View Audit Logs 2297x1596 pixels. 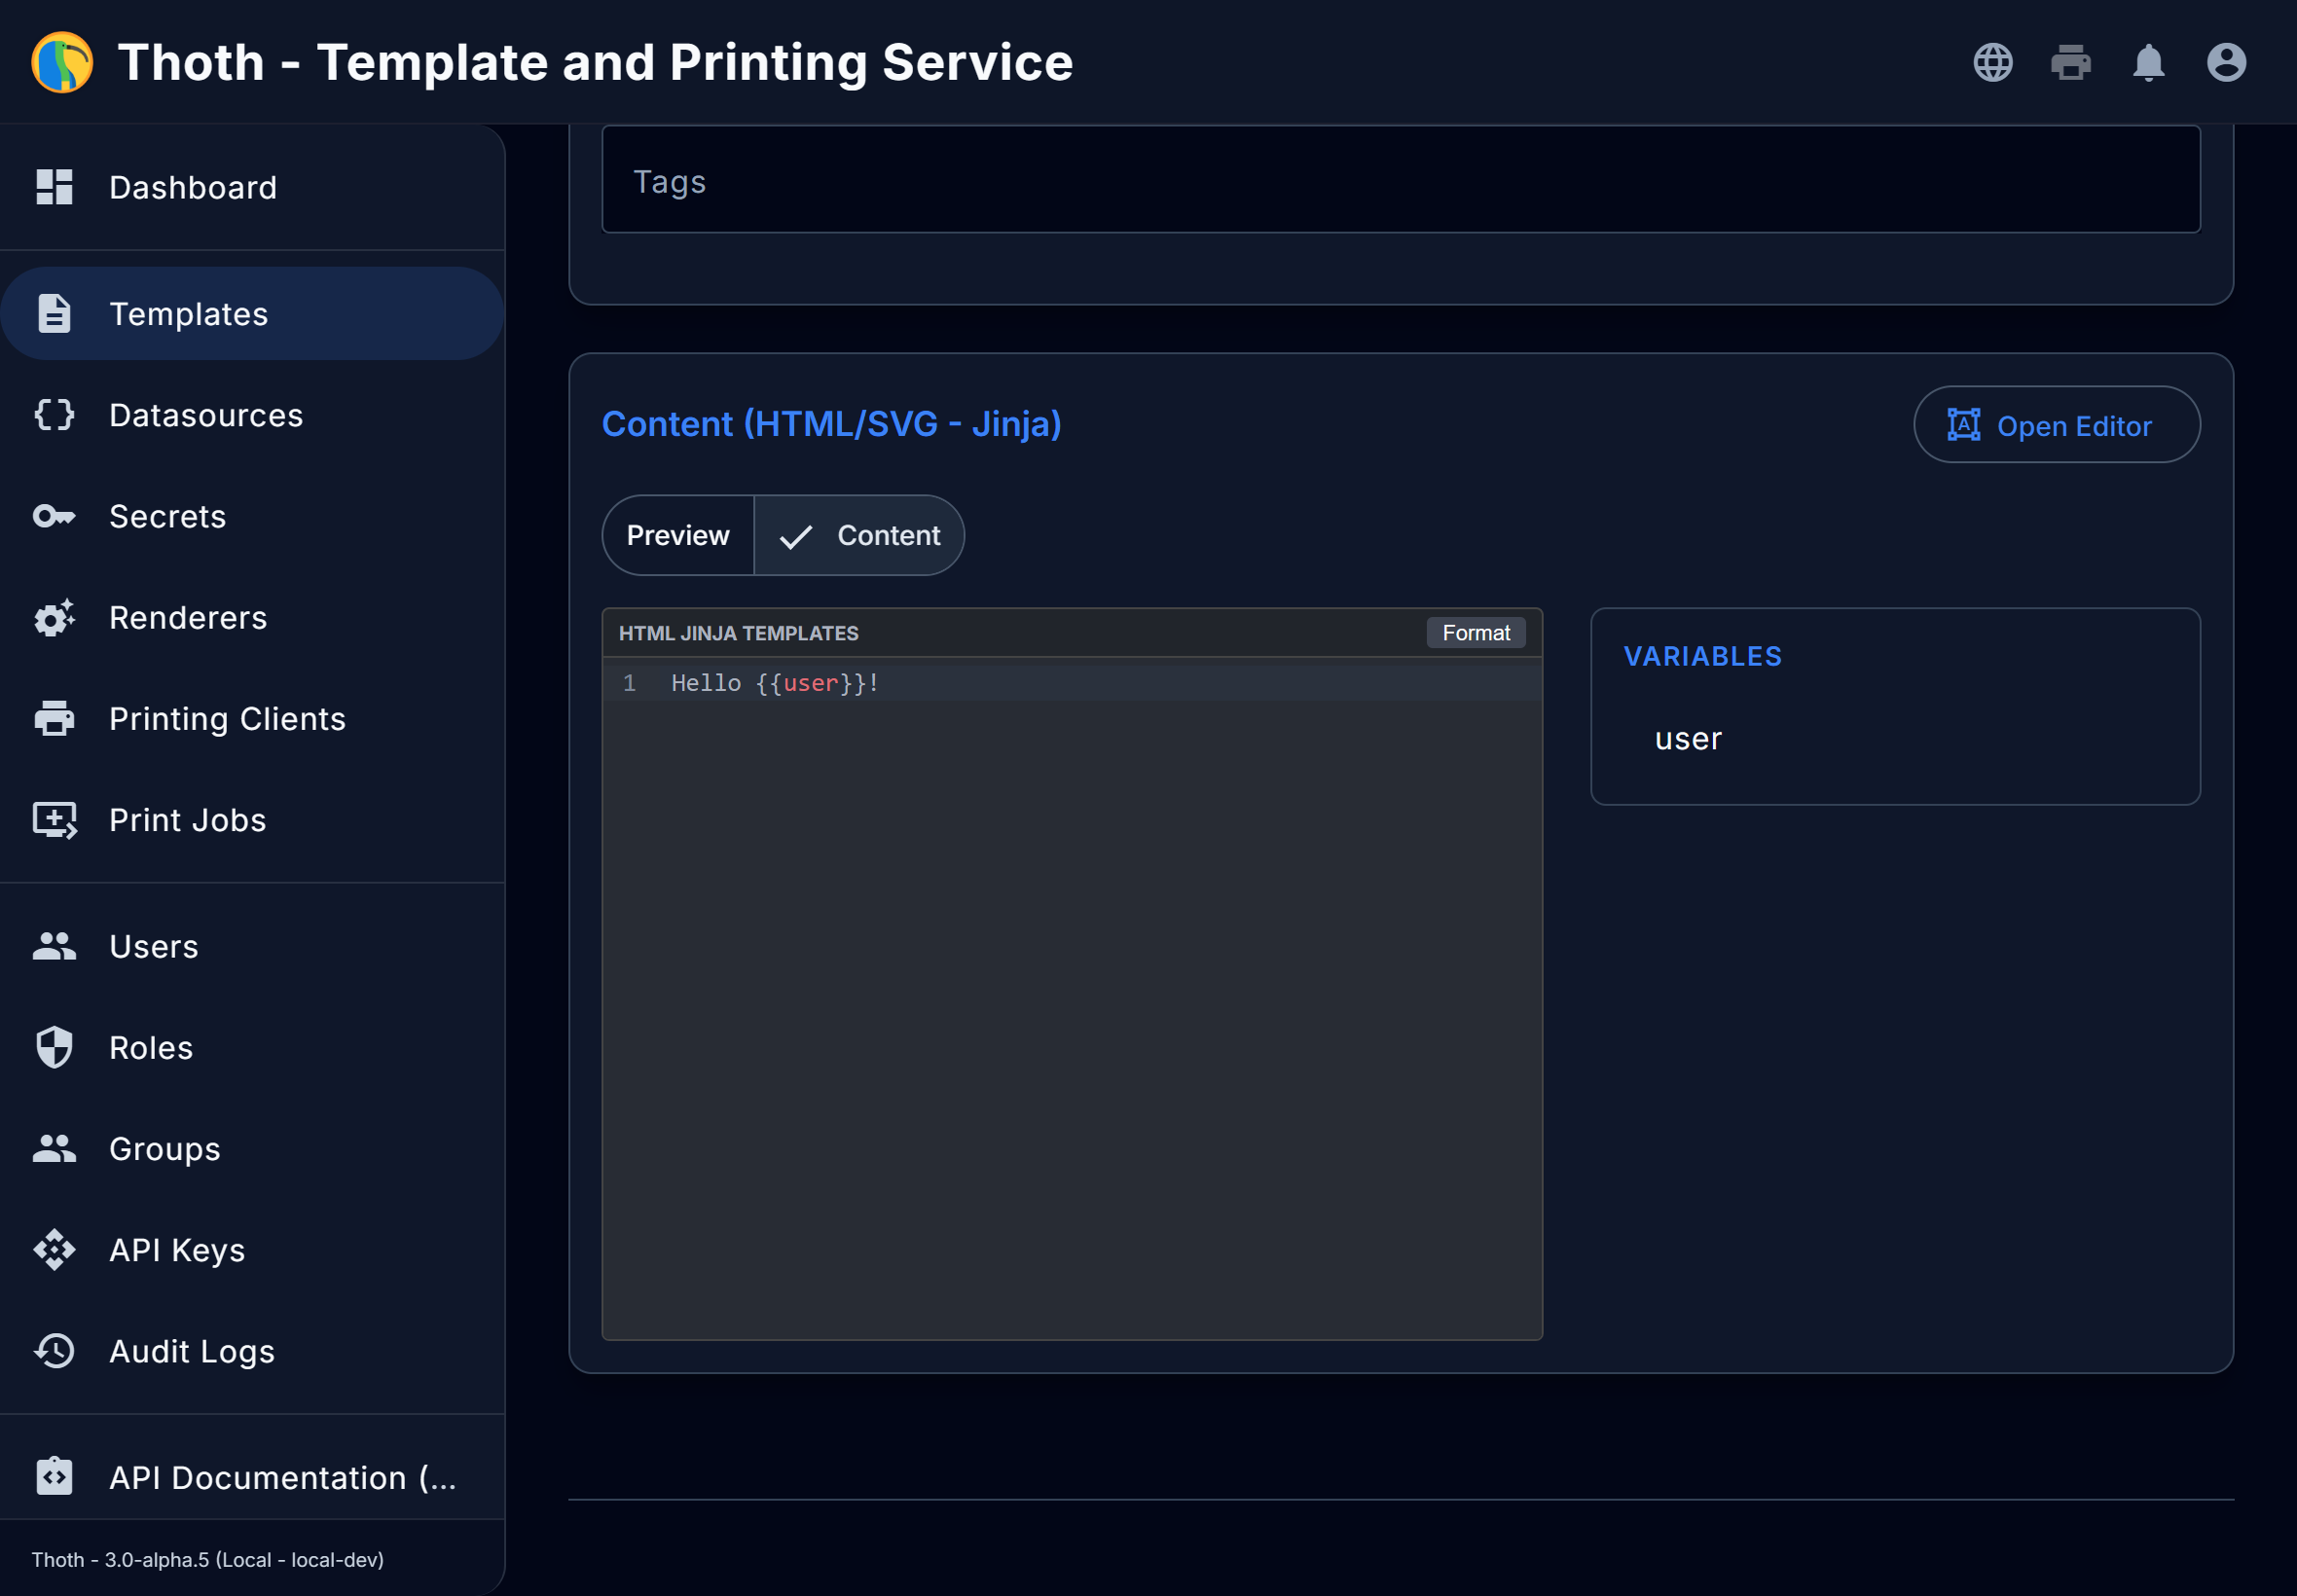252,1350
